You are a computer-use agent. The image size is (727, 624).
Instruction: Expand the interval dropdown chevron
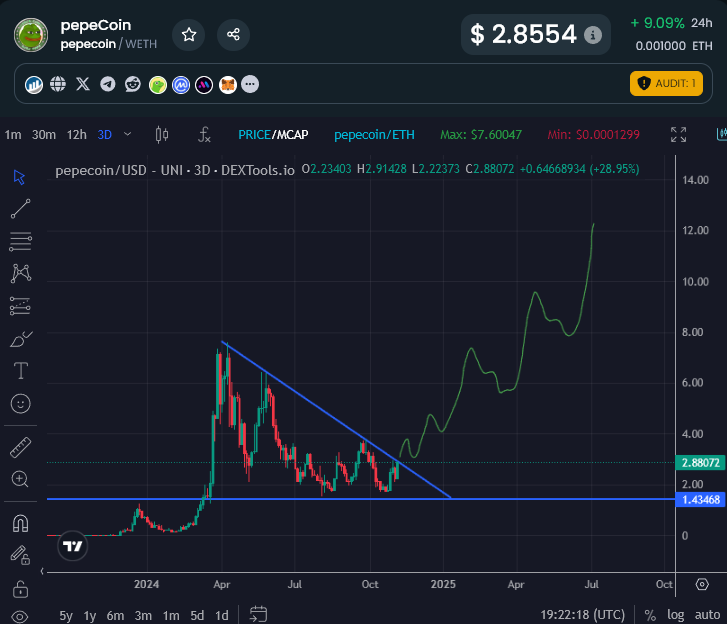pos(128,134)
